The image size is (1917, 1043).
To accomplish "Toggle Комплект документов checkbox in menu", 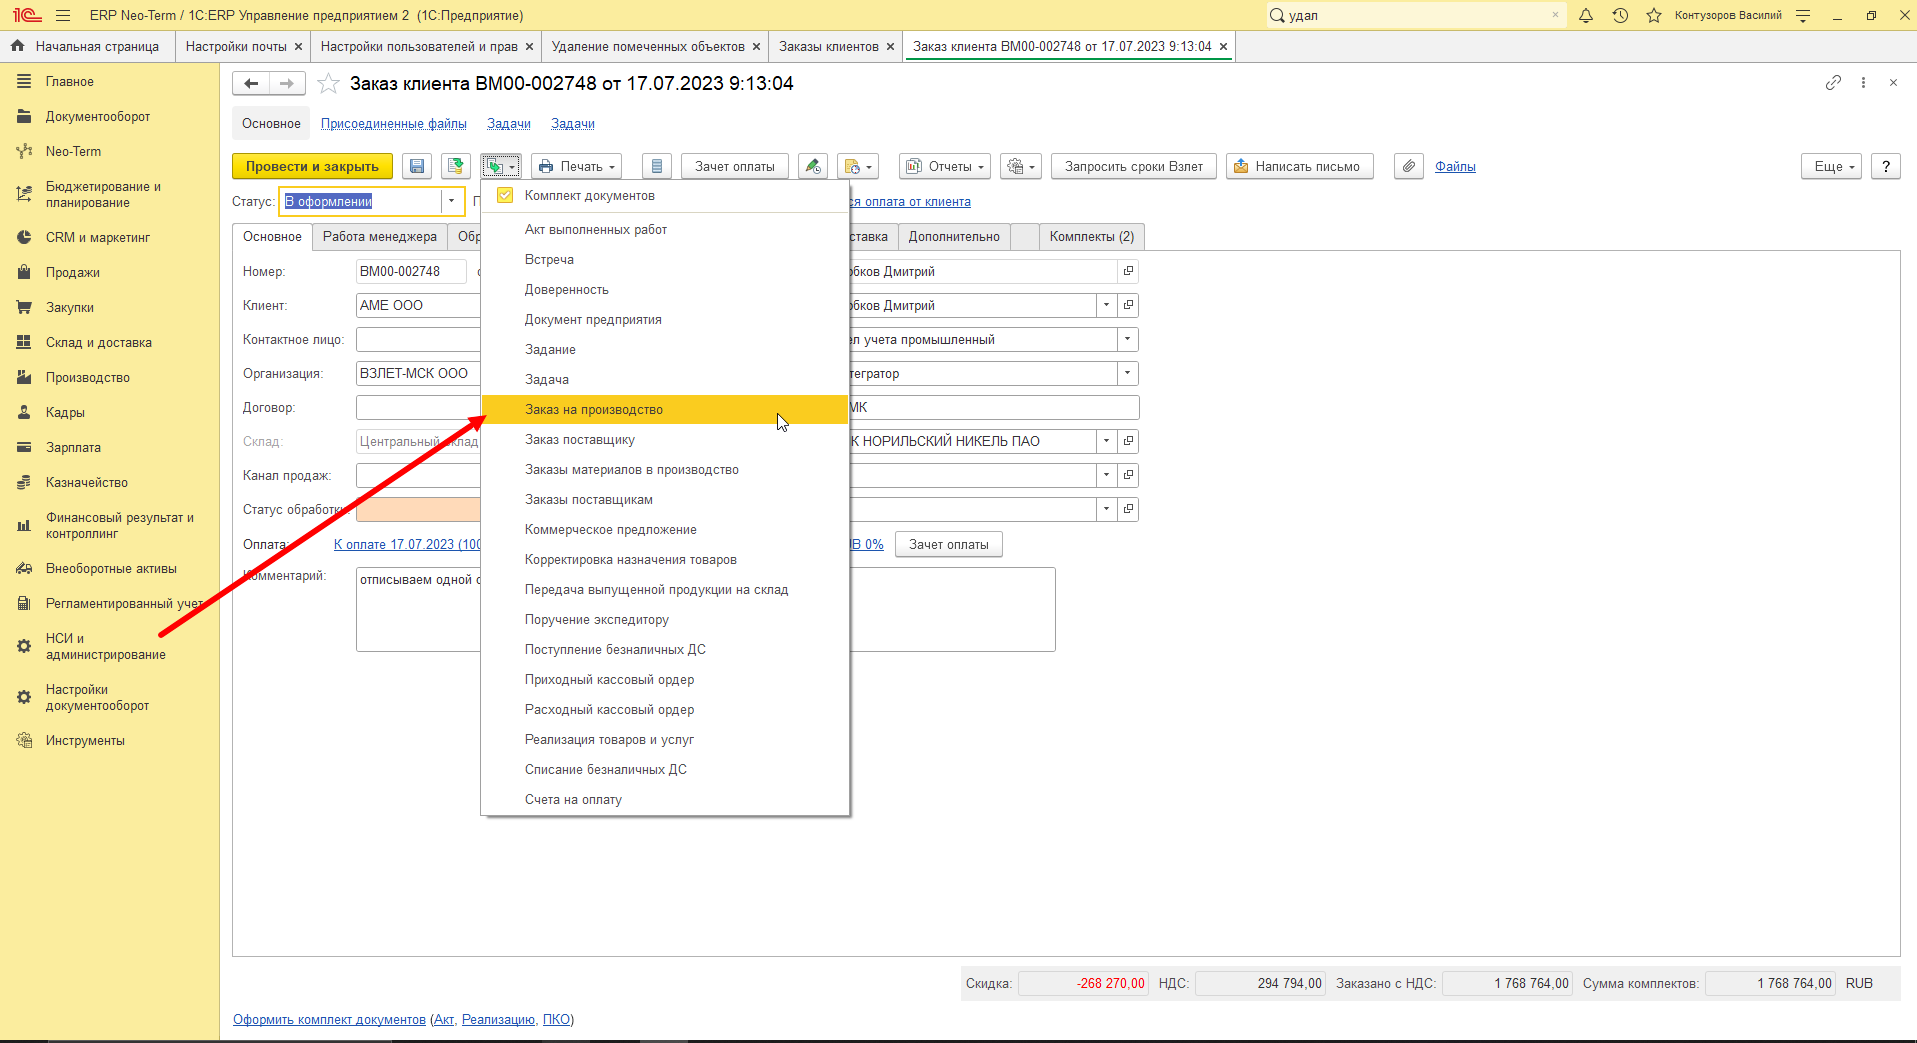I will point(505,196).
